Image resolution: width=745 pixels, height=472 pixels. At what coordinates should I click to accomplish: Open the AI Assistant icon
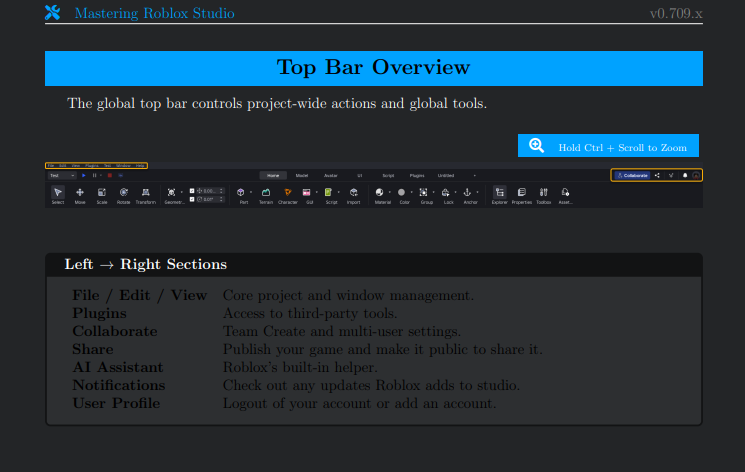pos(671,175)
